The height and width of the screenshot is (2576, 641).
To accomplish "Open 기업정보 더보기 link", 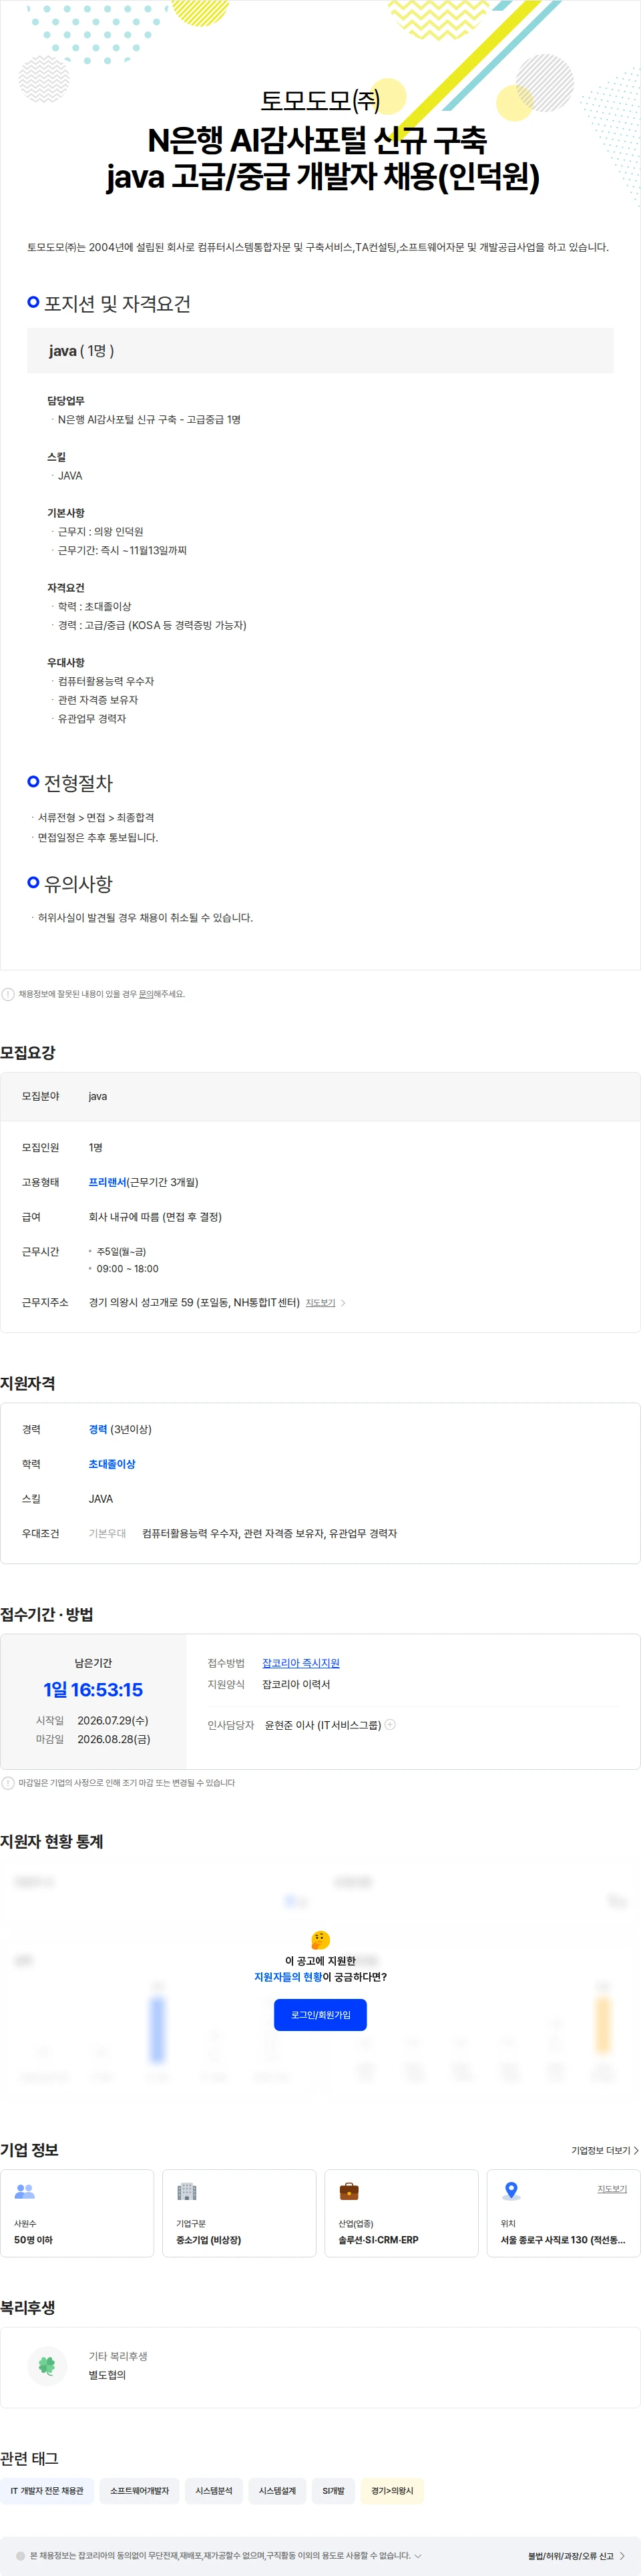I will [604, 2150].
